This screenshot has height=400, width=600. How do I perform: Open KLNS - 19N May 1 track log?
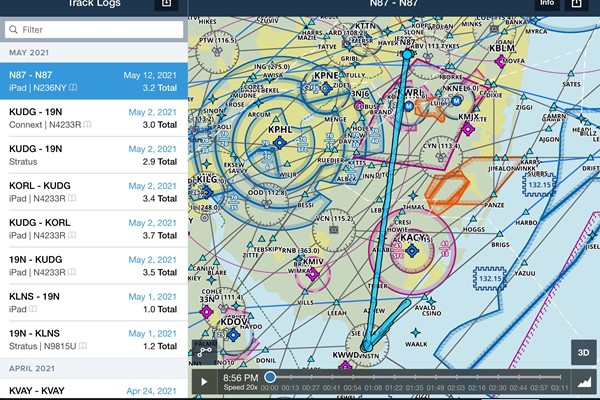(93, 304)
